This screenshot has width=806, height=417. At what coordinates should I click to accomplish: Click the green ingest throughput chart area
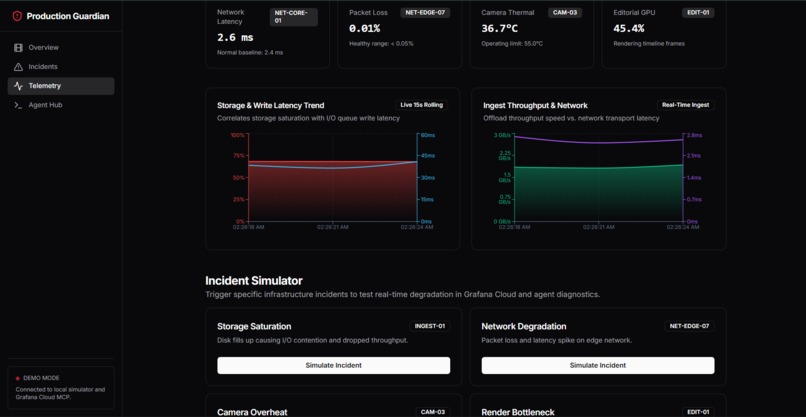[x=598, y=195]
